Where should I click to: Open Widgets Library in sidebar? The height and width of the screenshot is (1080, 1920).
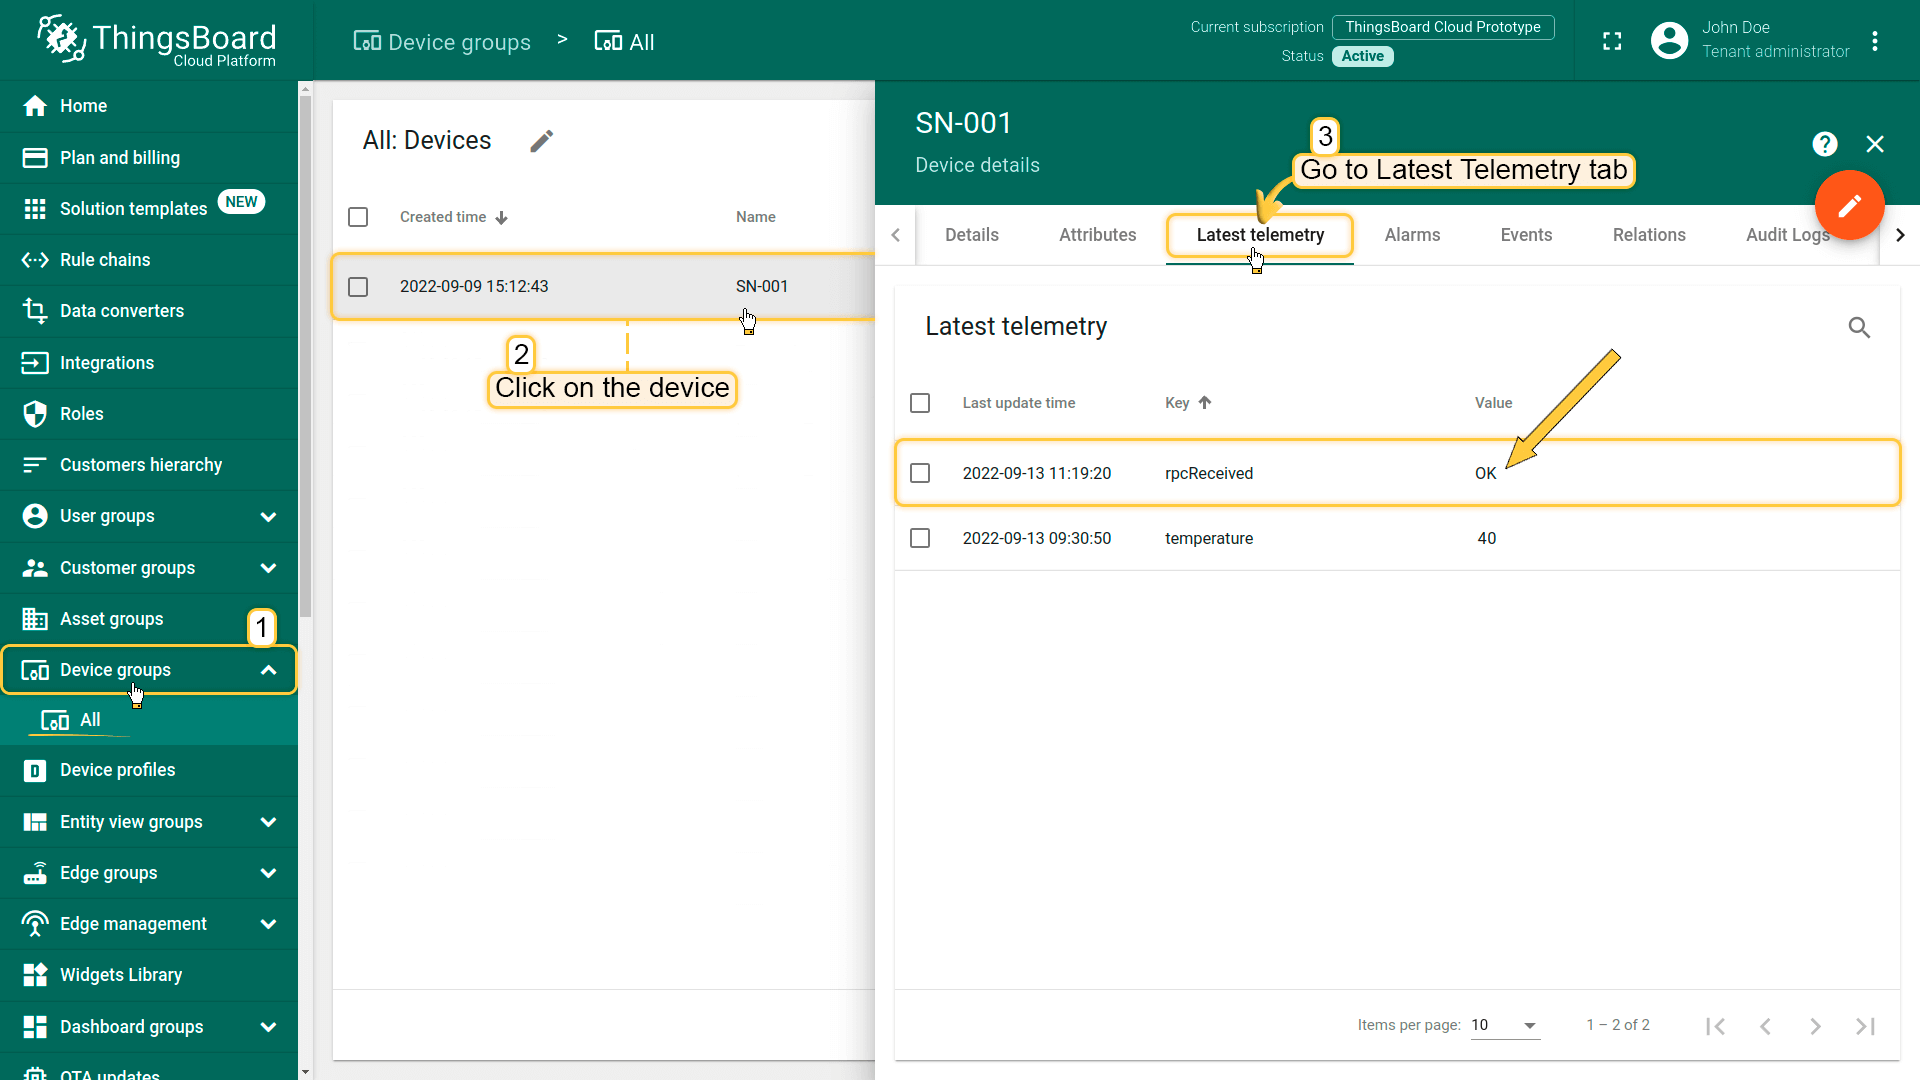(120, 975)
